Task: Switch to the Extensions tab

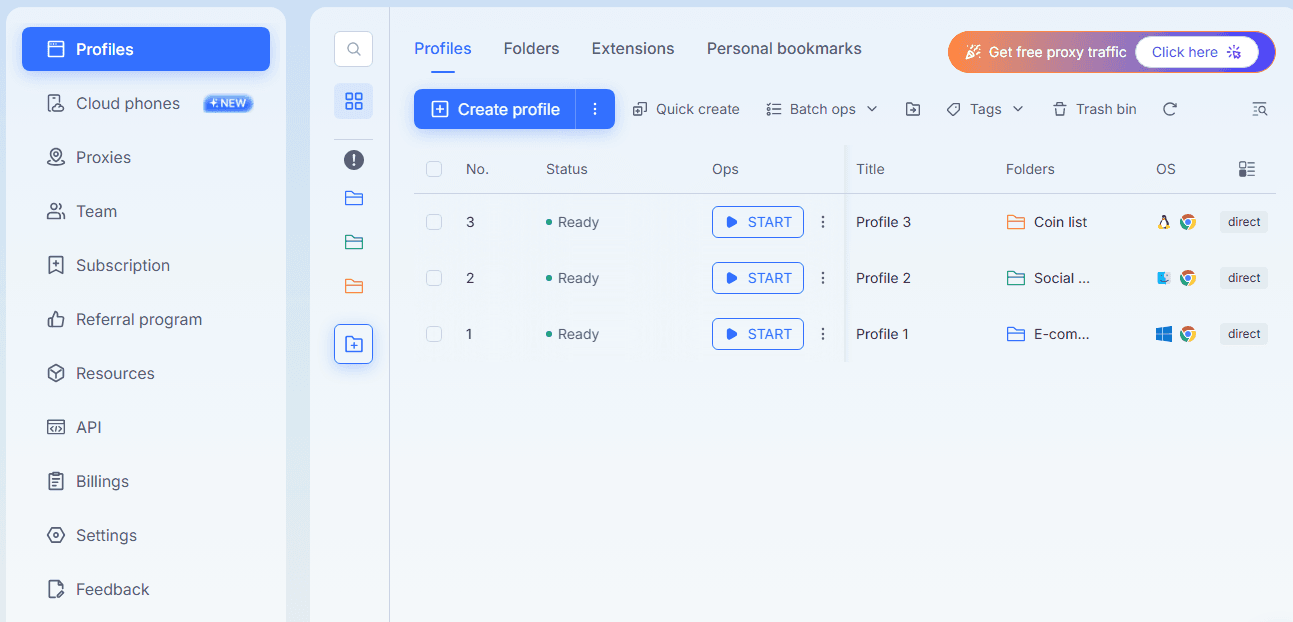Action: 632,49
